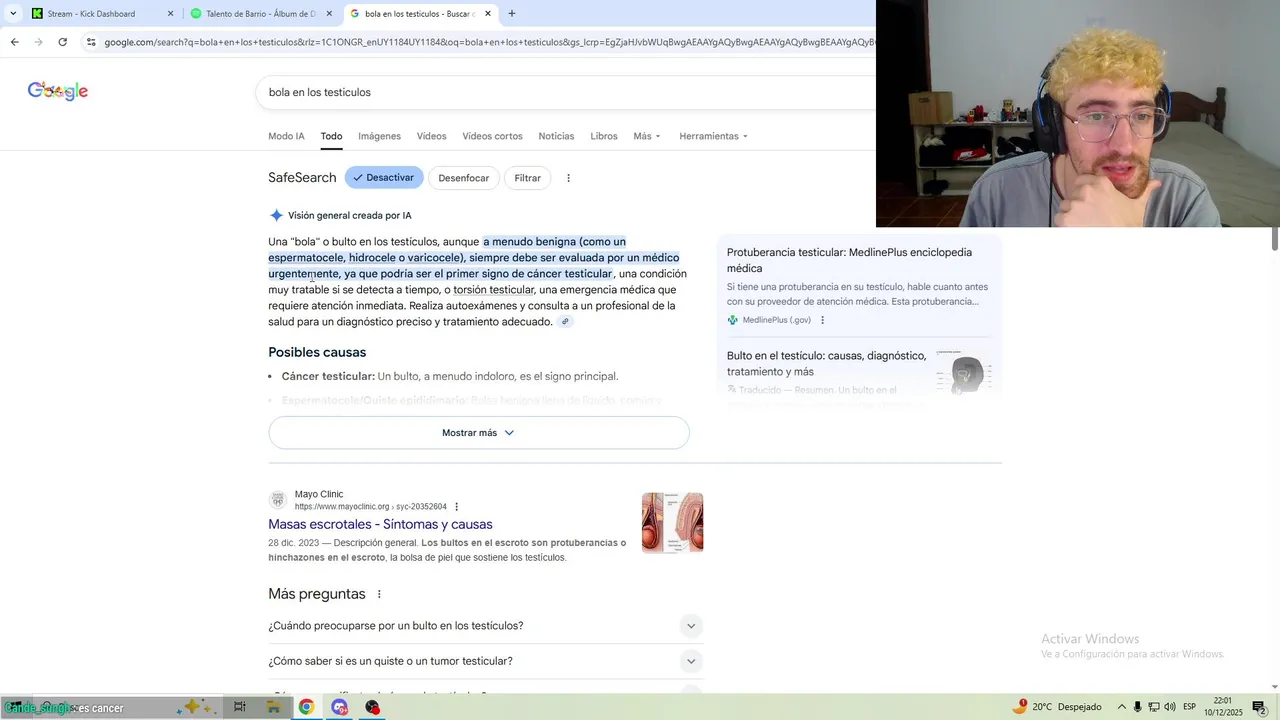Screen dimensions: 1280x720
Task: Select the SafeSearch Desenfocar option
Action: pos(463,178)
